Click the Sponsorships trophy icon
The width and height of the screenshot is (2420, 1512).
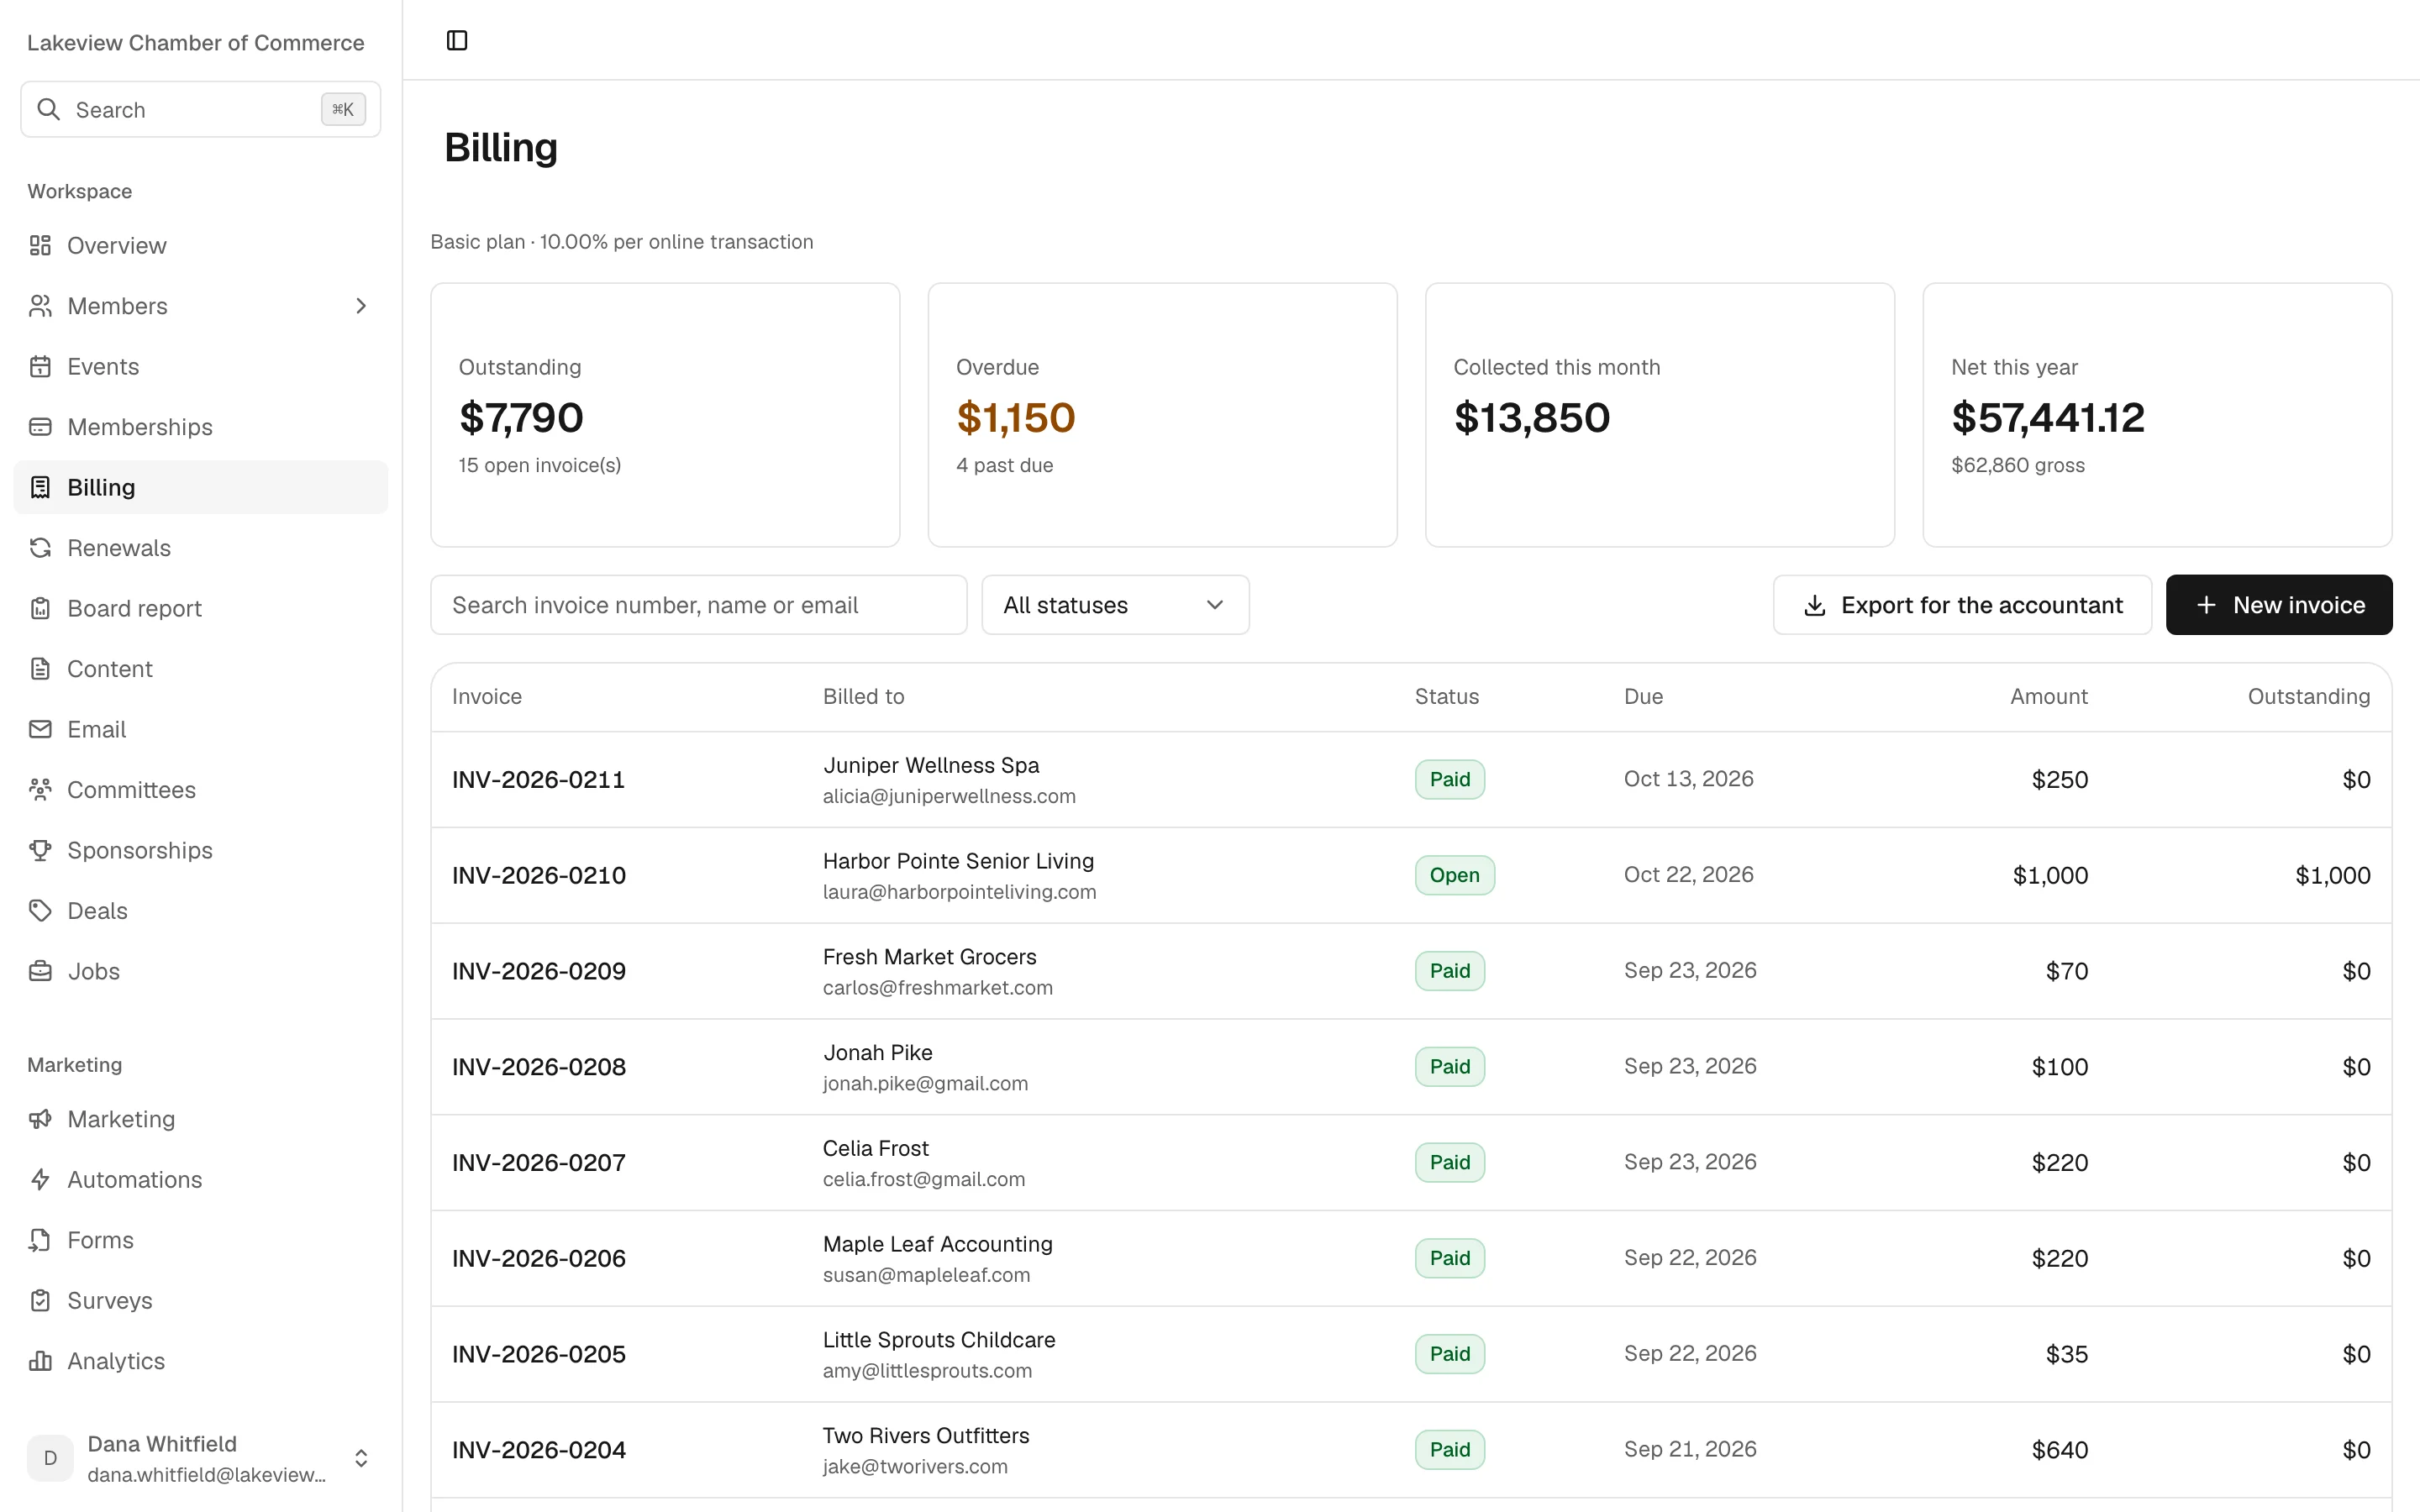40,850
